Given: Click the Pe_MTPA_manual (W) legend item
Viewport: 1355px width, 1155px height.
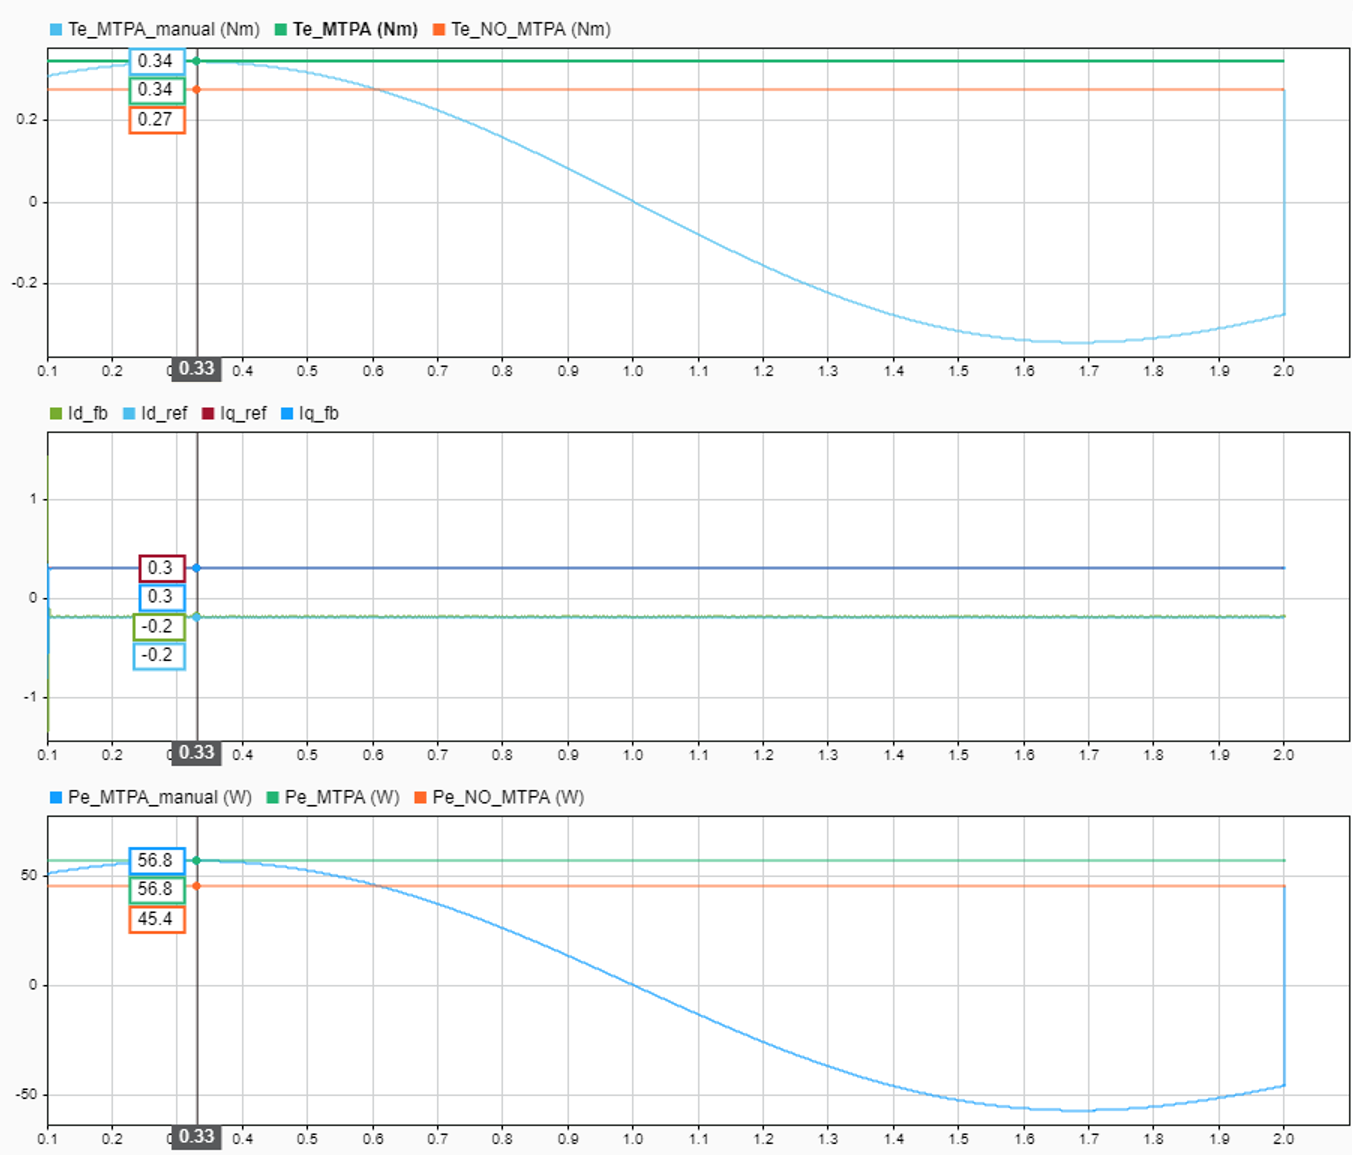Looking at the screenshot, I should pos(150,798).
